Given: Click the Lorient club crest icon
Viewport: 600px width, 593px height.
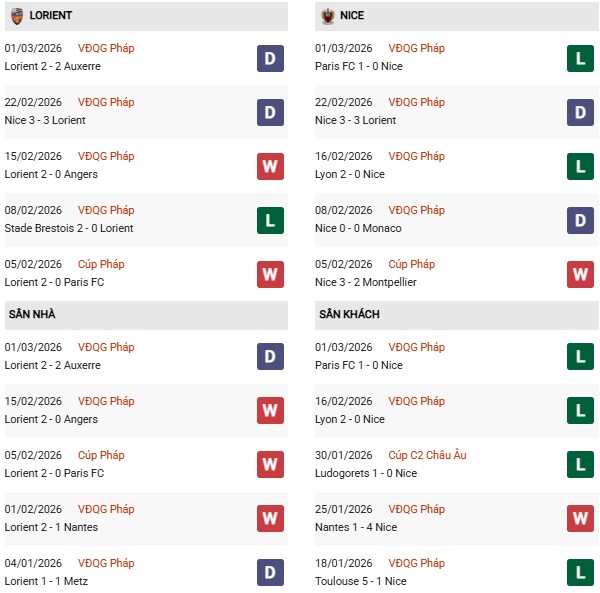Looking at the screenshot, I should pos(17,16).
